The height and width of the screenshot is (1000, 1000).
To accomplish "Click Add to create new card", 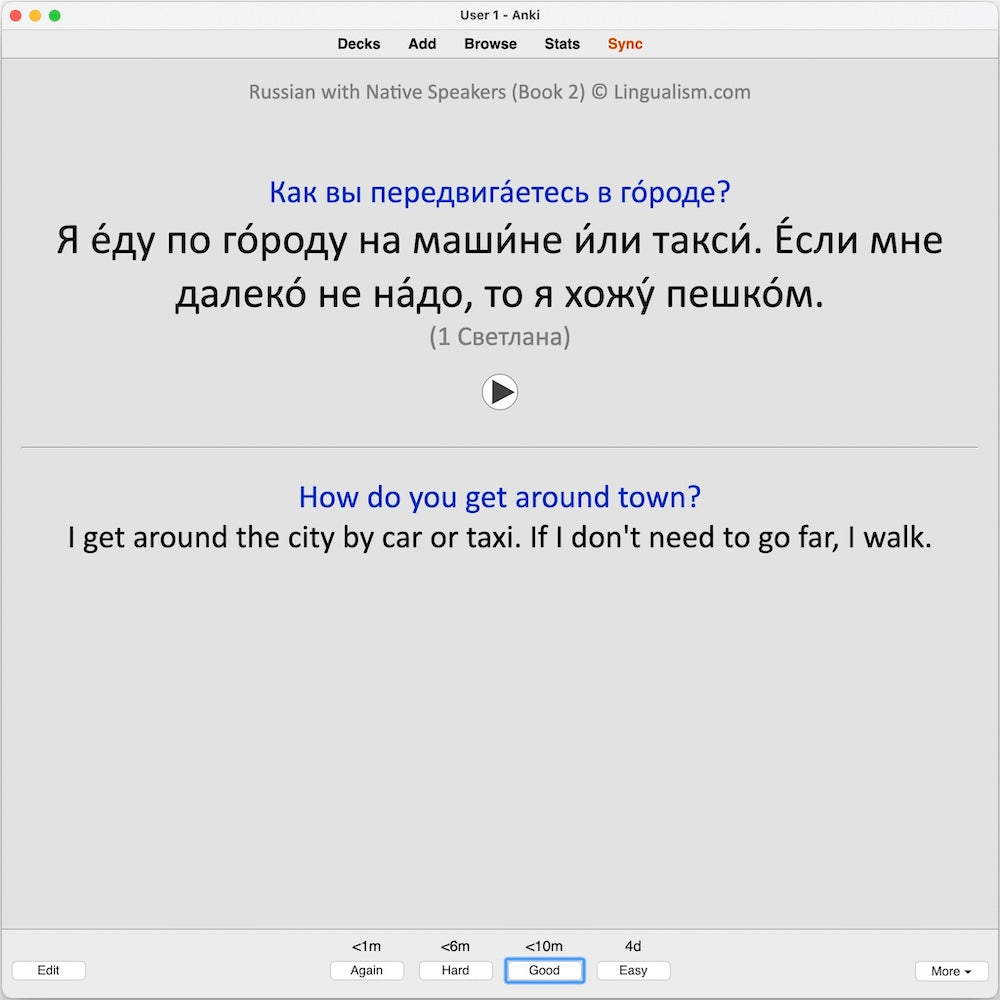I will [x=422, y=44].
